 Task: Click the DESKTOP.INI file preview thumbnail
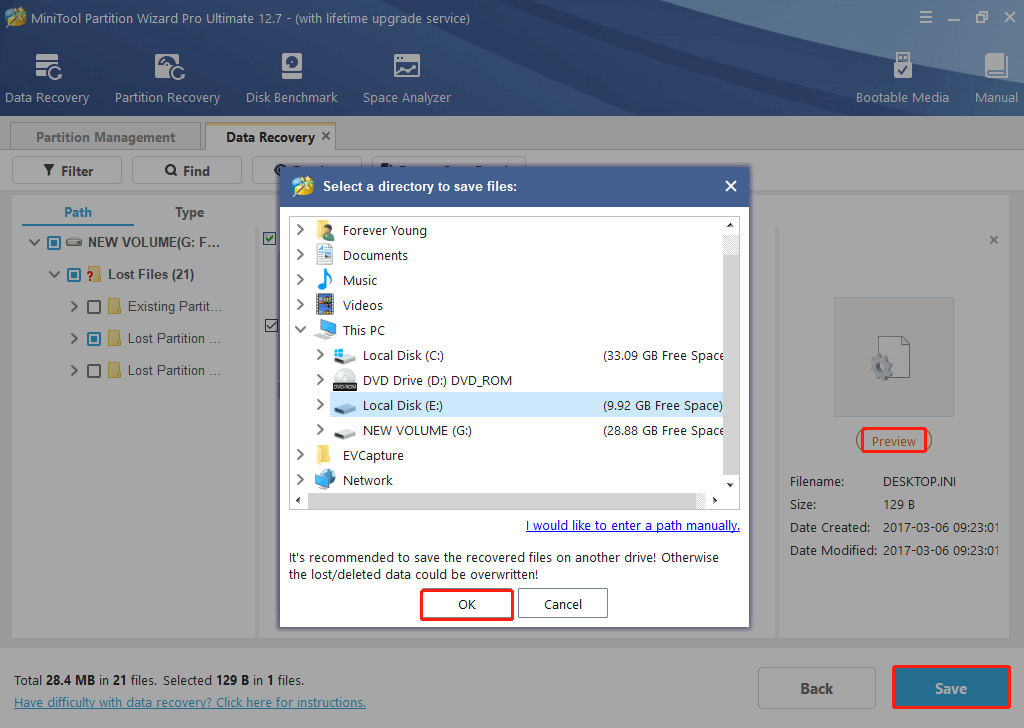[893, 357]
